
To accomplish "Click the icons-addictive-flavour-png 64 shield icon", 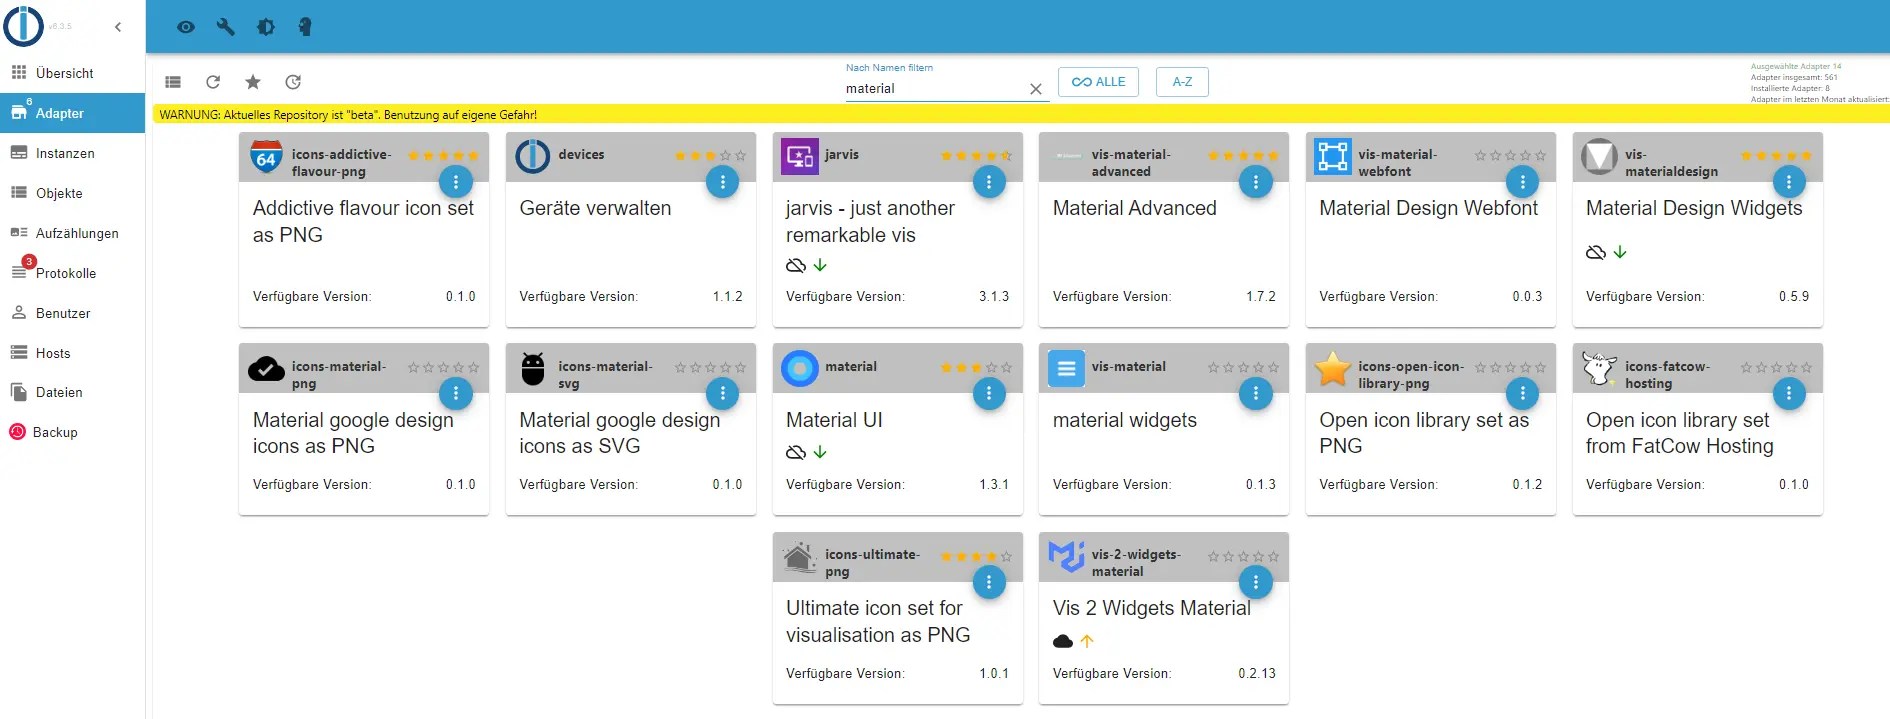I will click(266, 157).
